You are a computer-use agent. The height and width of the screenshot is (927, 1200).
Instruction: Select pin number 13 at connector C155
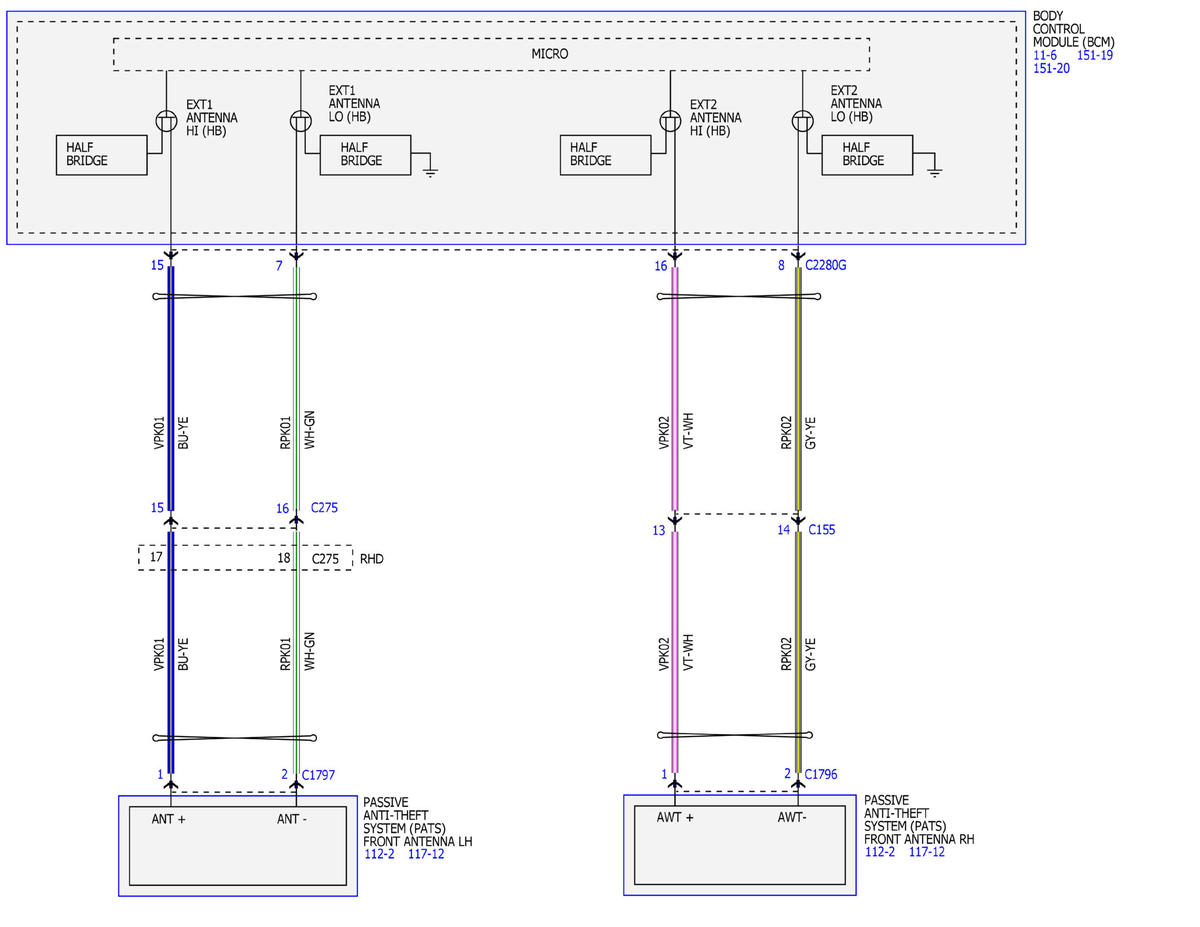[659, 530]
